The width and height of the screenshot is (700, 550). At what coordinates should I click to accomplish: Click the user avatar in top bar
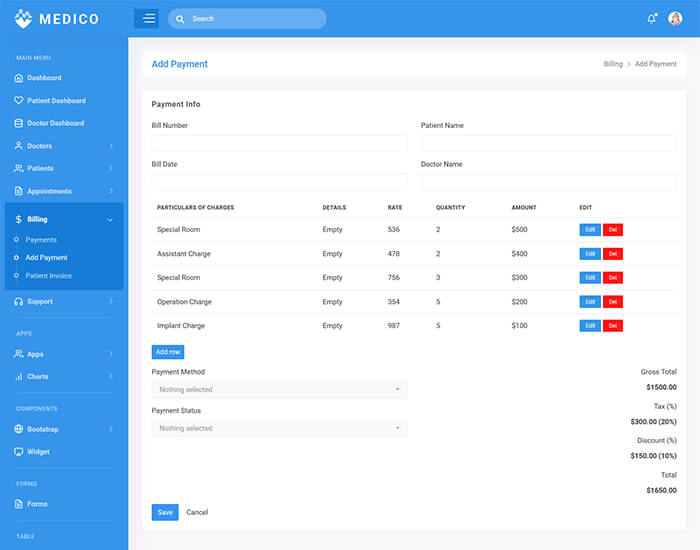[675, 18]
